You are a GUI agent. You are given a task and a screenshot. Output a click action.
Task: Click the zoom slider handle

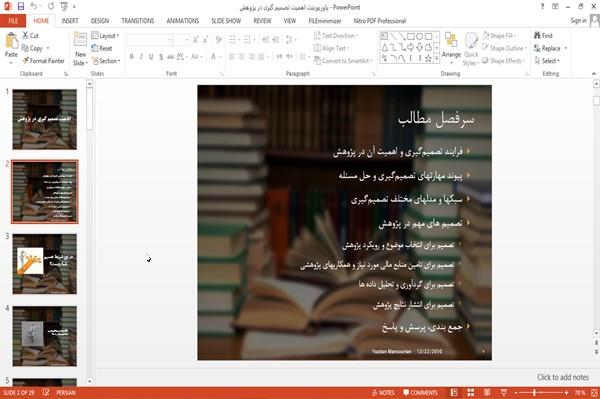[x=535, y=393]
